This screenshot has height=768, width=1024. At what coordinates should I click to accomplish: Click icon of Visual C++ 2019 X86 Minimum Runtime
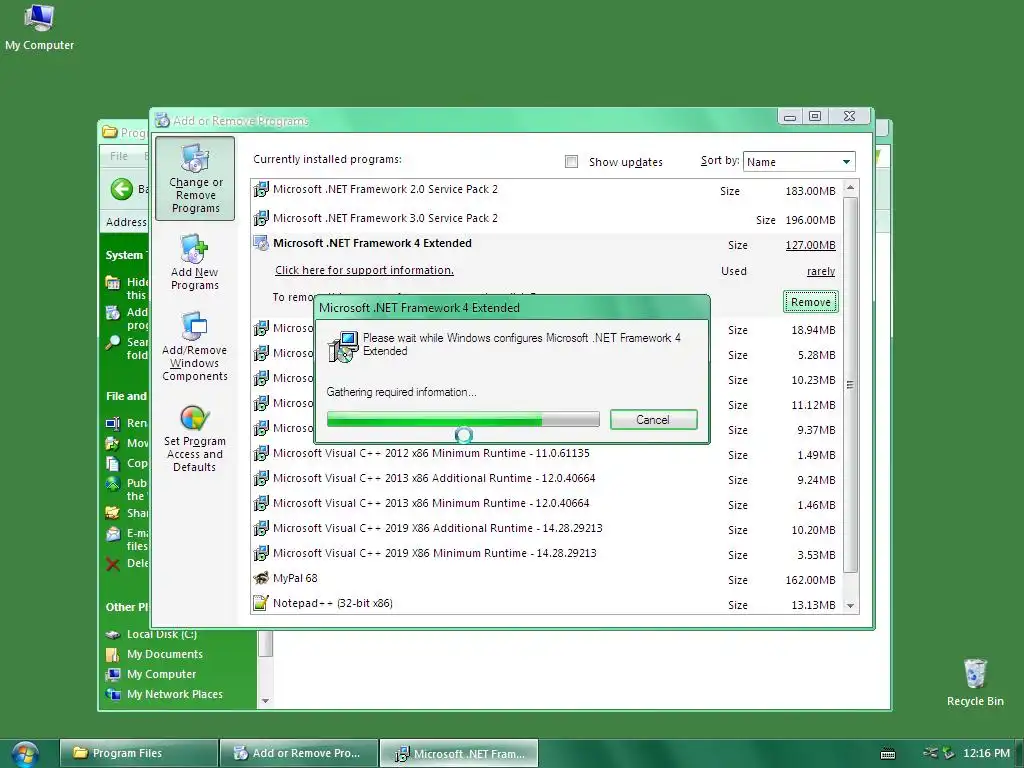(261, 553)
